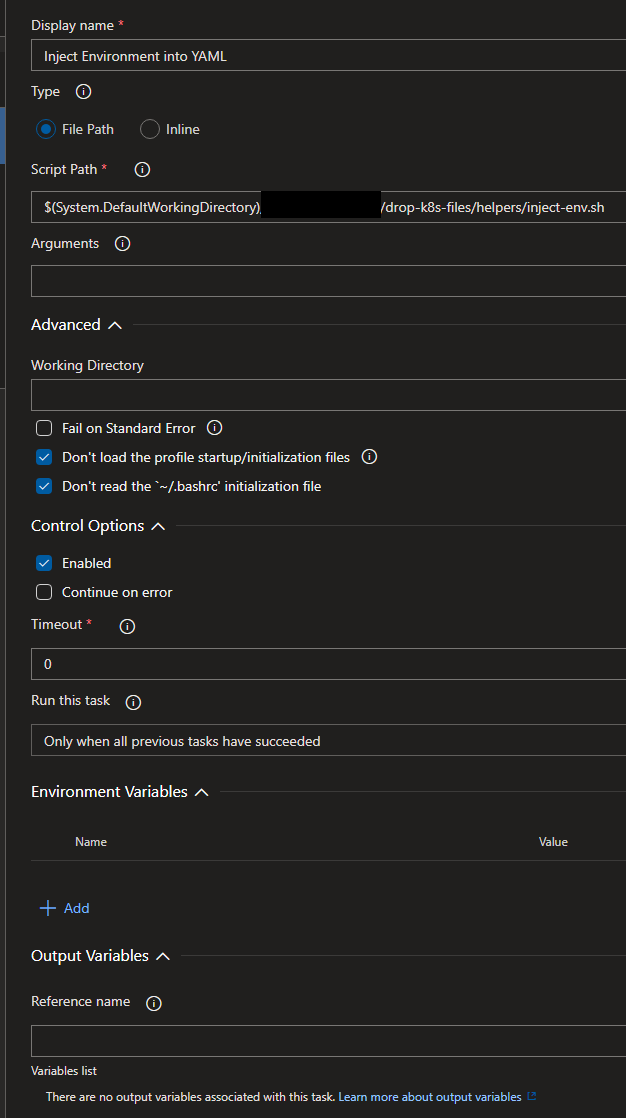Edit the Timeout value field
Screen dimensions: 626x1118
coord(329,664)
